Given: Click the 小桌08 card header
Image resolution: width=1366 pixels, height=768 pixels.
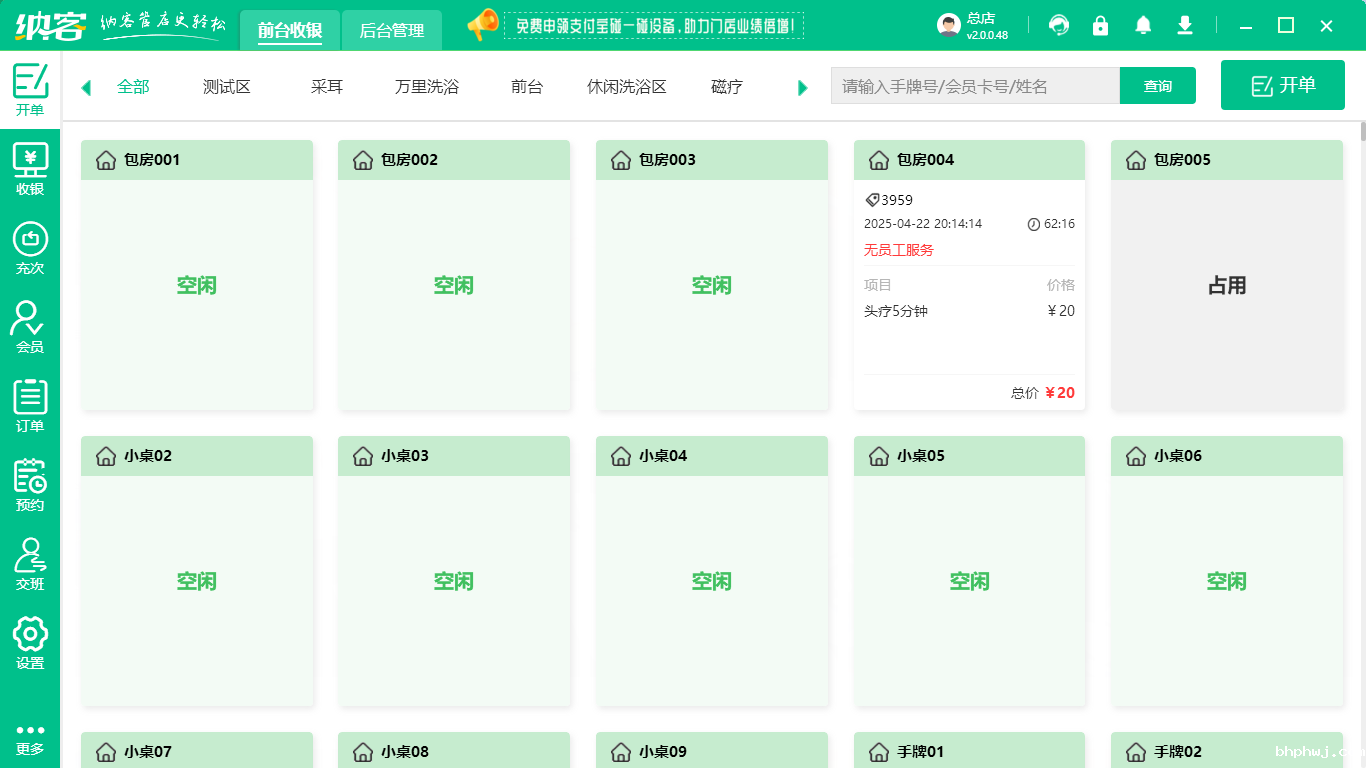Looking at the screenshot, I should [x=454, y=750].
